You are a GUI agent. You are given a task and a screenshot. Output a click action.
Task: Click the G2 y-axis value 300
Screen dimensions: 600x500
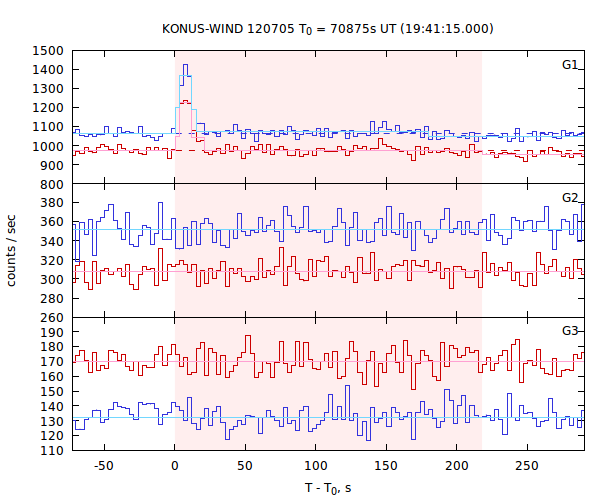click(52, 279)
